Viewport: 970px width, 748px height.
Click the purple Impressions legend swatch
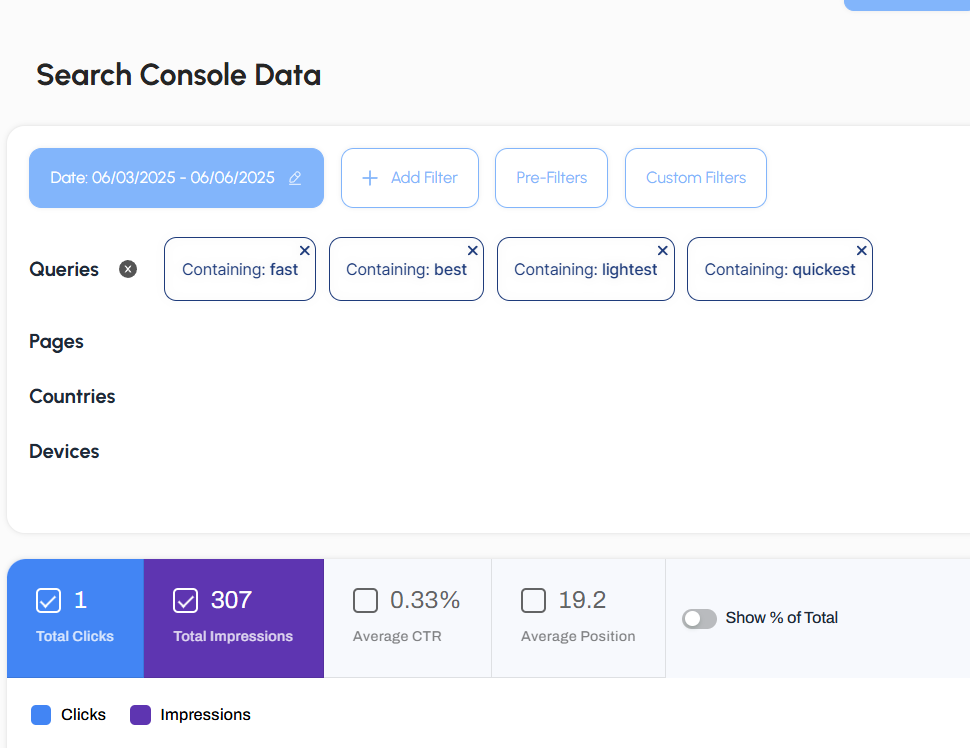pos(140,714)
